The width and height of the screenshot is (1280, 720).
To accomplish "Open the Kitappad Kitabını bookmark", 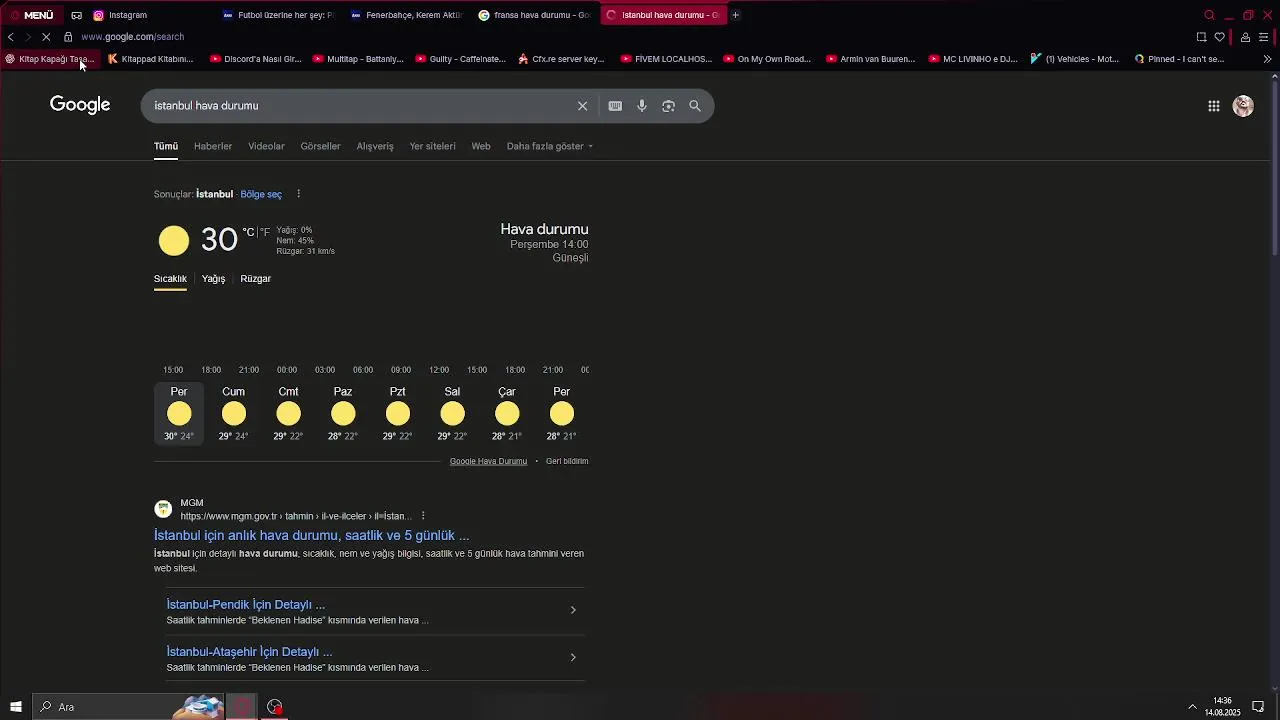I will pos(150,59).
